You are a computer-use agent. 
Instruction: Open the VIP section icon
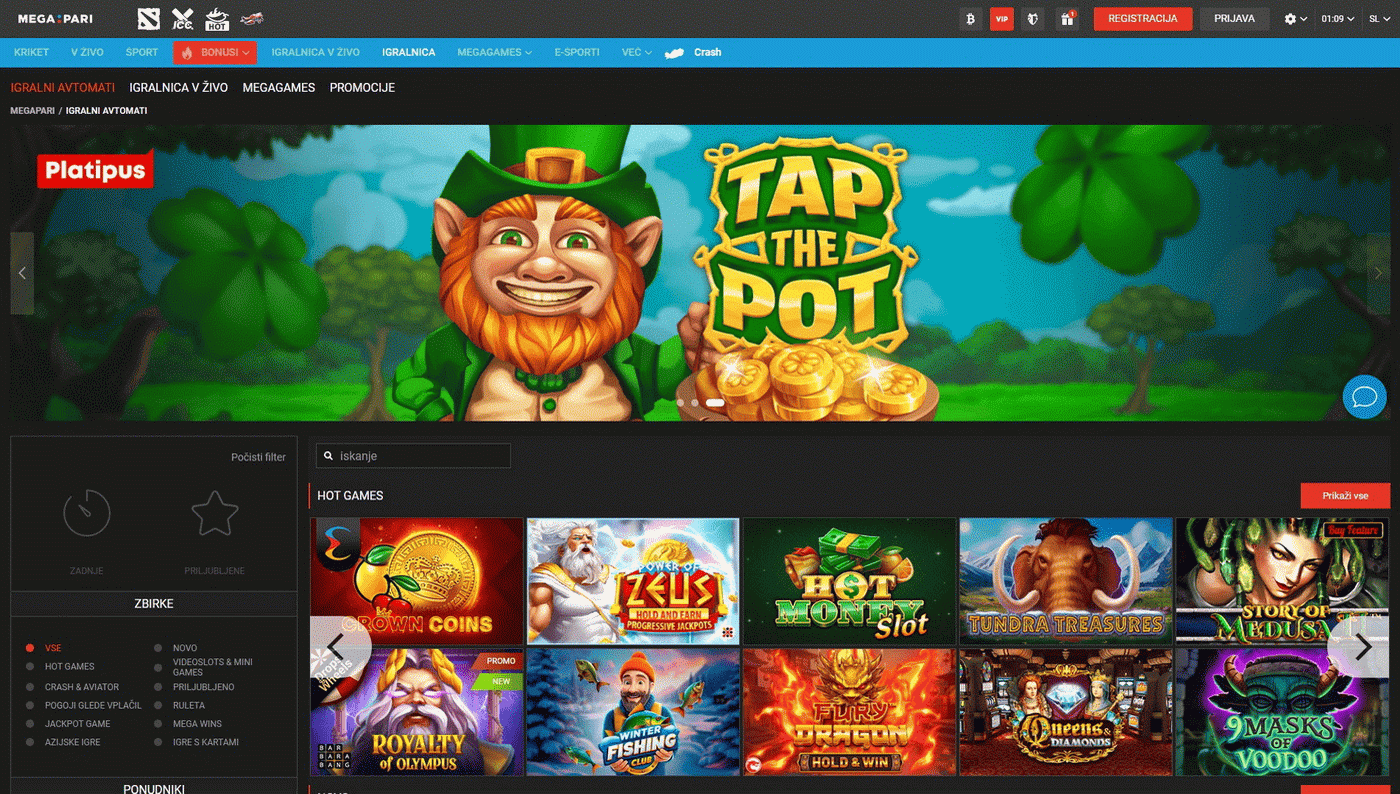coord(1001,18)
